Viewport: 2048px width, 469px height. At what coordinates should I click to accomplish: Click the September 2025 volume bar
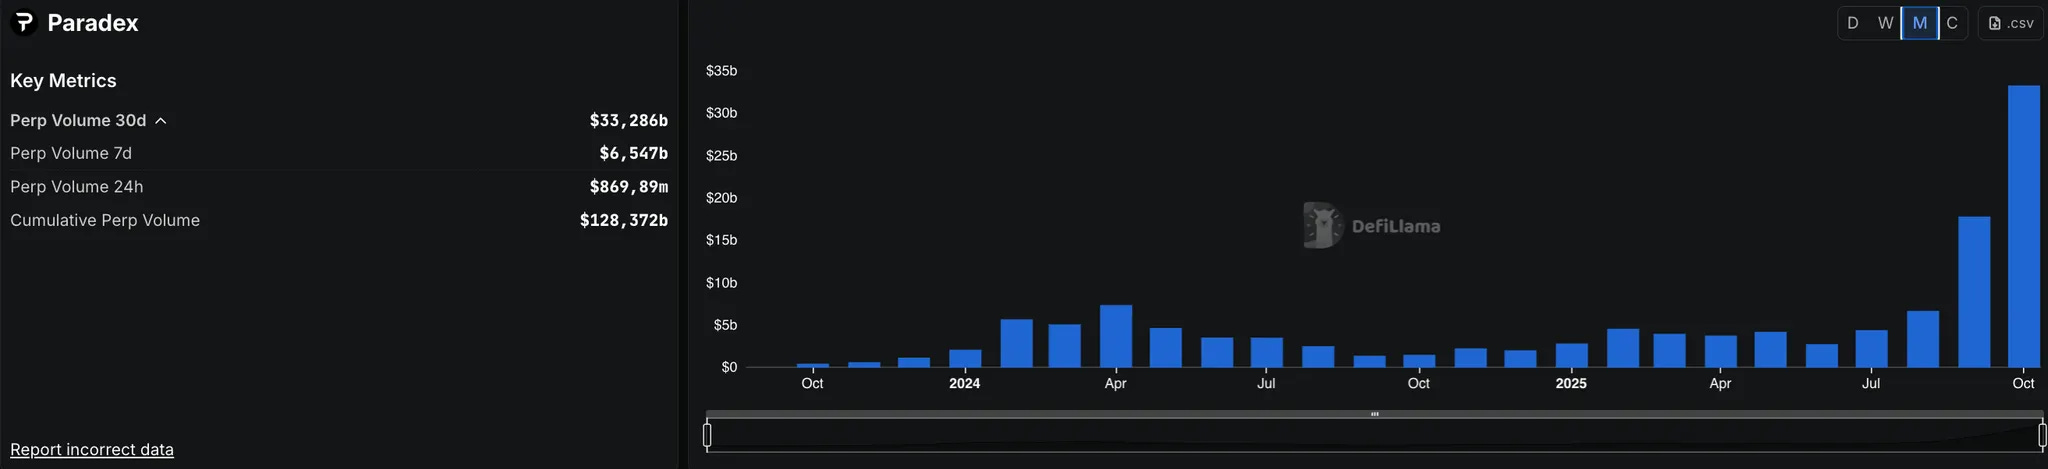click(x=1974, y=292)
